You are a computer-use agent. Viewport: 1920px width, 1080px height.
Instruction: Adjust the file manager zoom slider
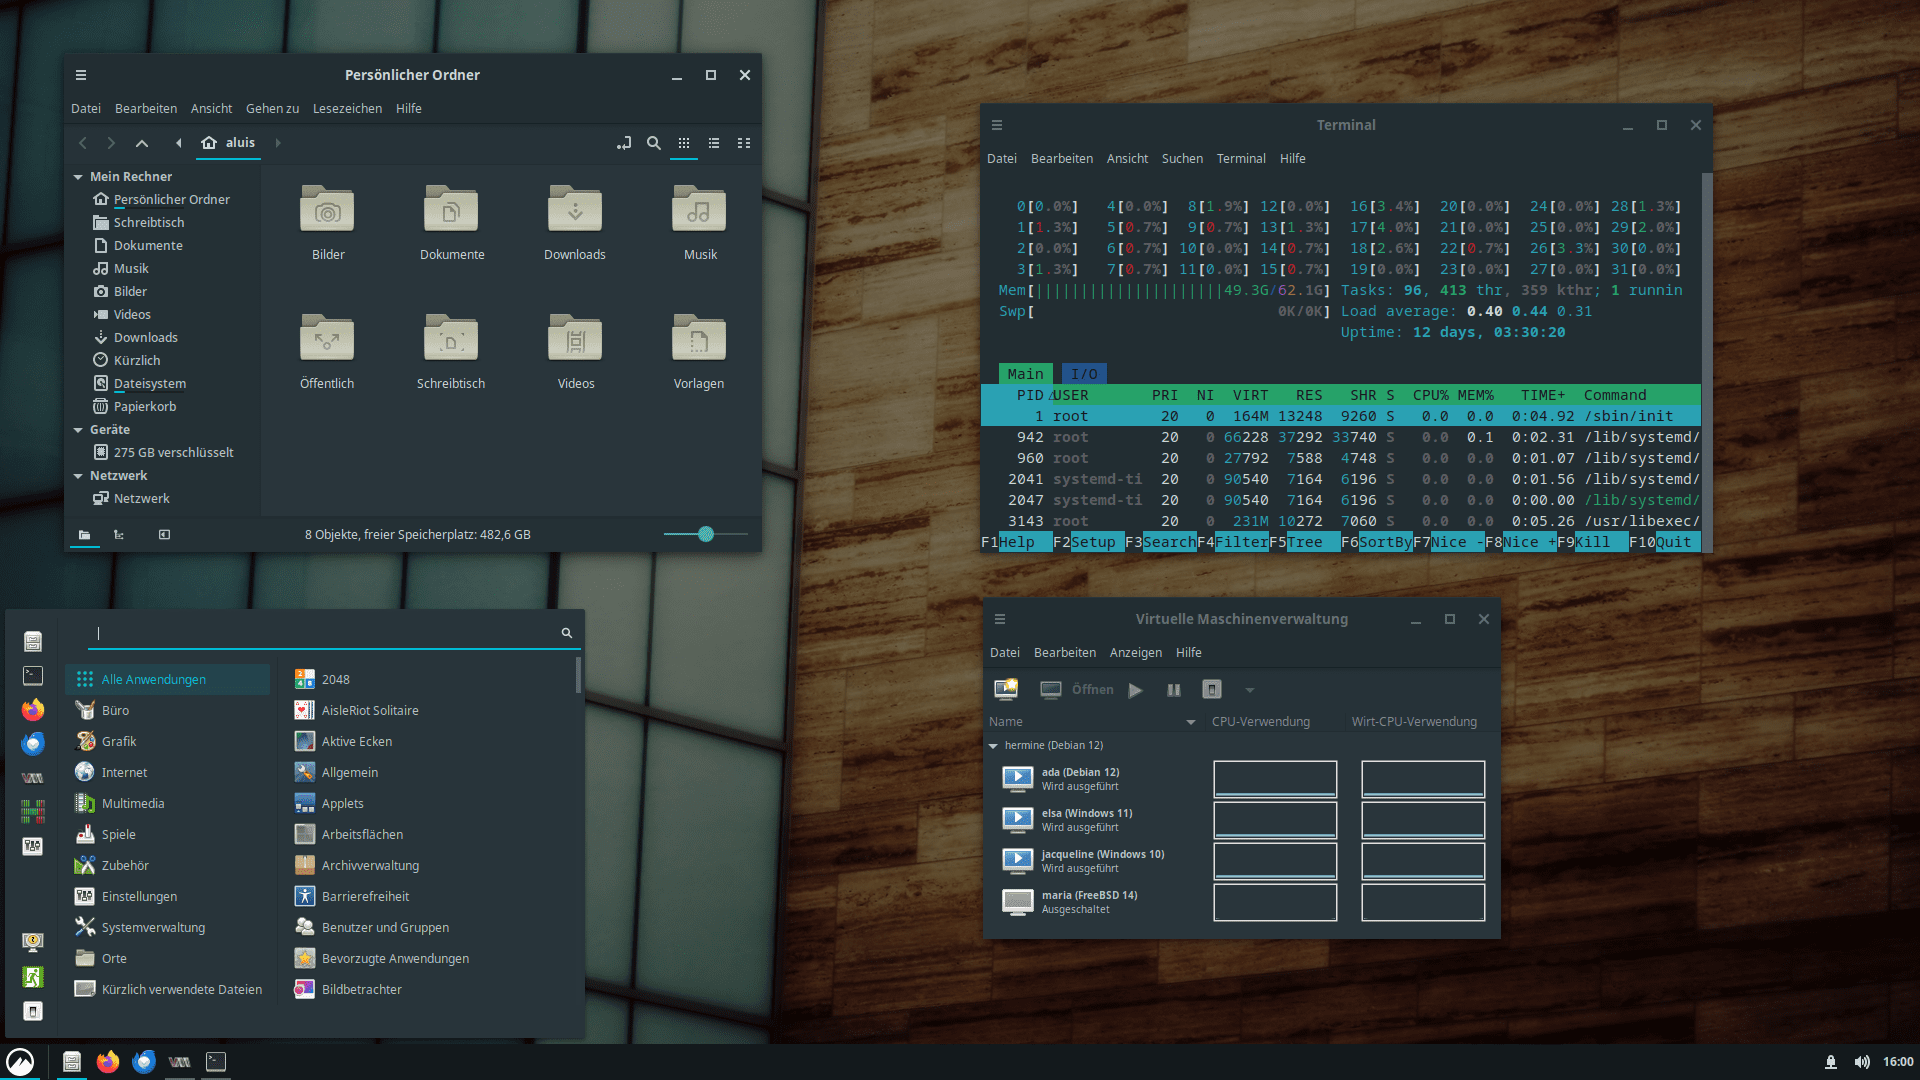tap(706, 534)
